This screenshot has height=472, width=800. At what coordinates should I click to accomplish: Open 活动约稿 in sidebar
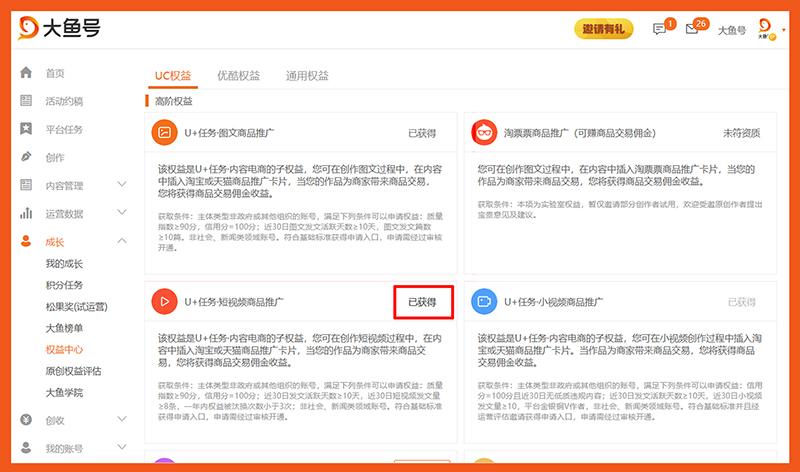(x=64, y=102)
